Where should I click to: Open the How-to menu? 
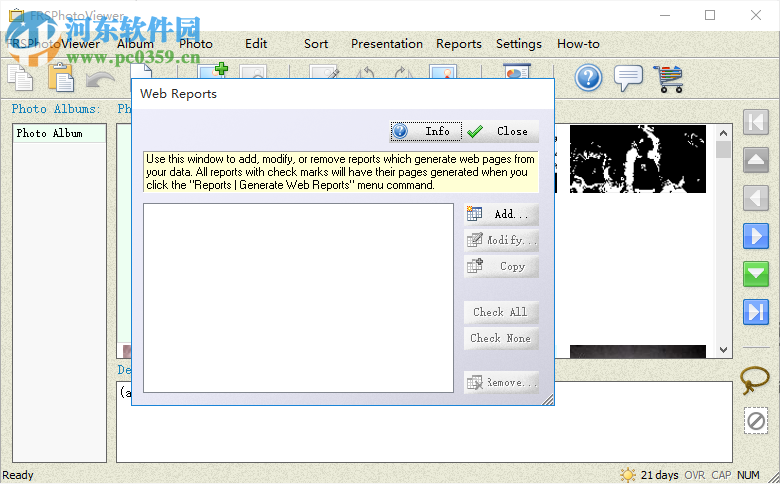click(x=578, y=44)
